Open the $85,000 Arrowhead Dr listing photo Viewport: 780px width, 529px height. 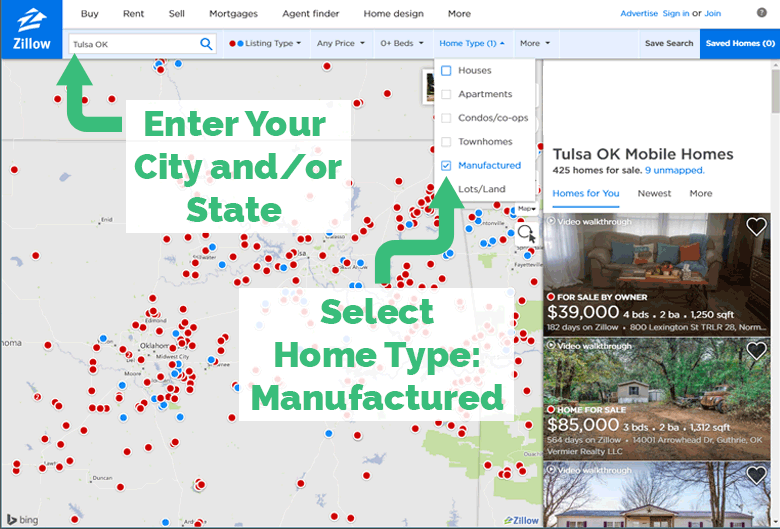click(657, 399)
